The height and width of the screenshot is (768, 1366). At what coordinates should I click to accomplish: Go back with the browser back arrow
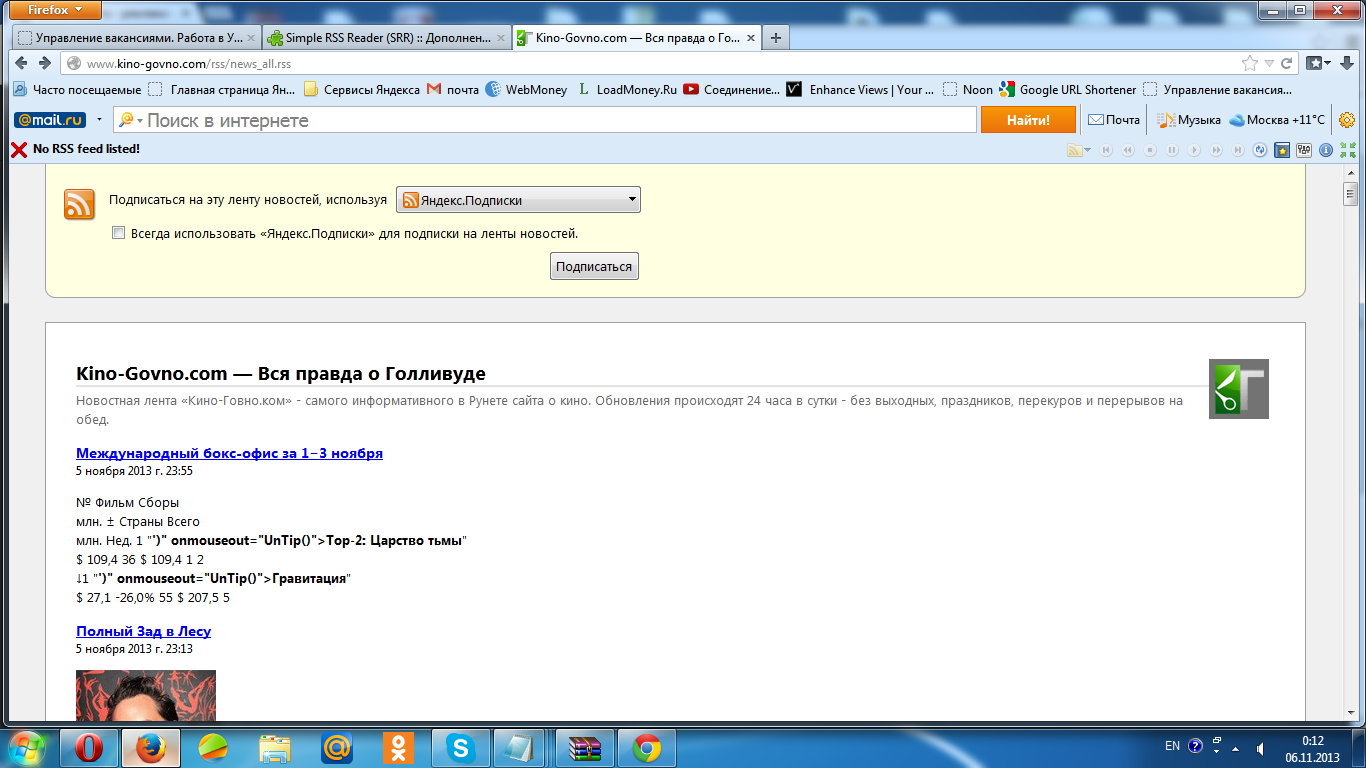20,63
